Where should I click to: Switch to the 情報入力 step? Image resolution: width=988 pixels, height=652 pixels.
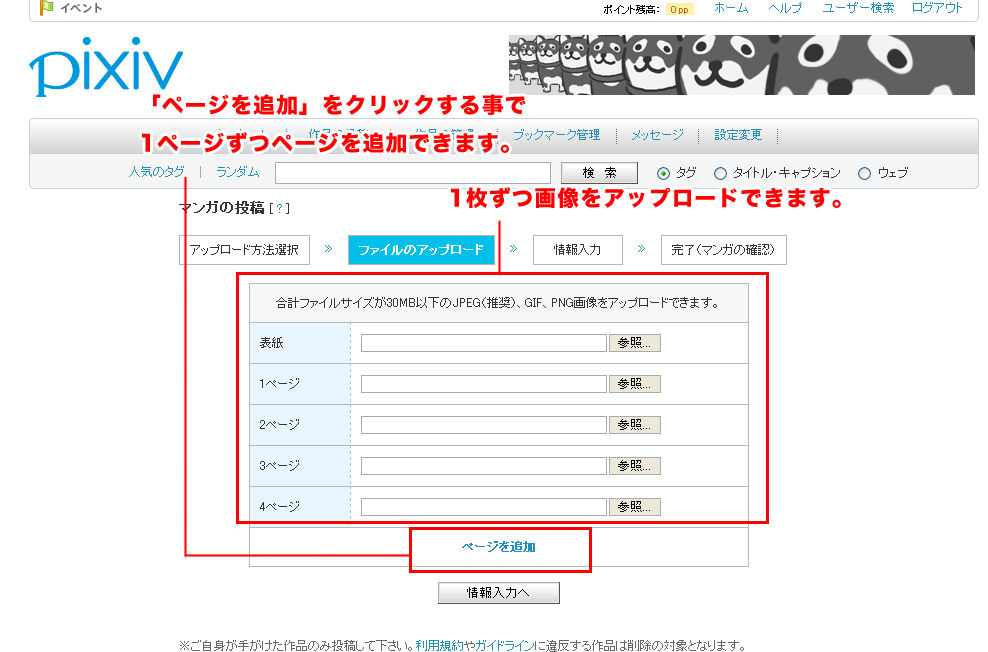pyautogui.click(x=577, y=250)
